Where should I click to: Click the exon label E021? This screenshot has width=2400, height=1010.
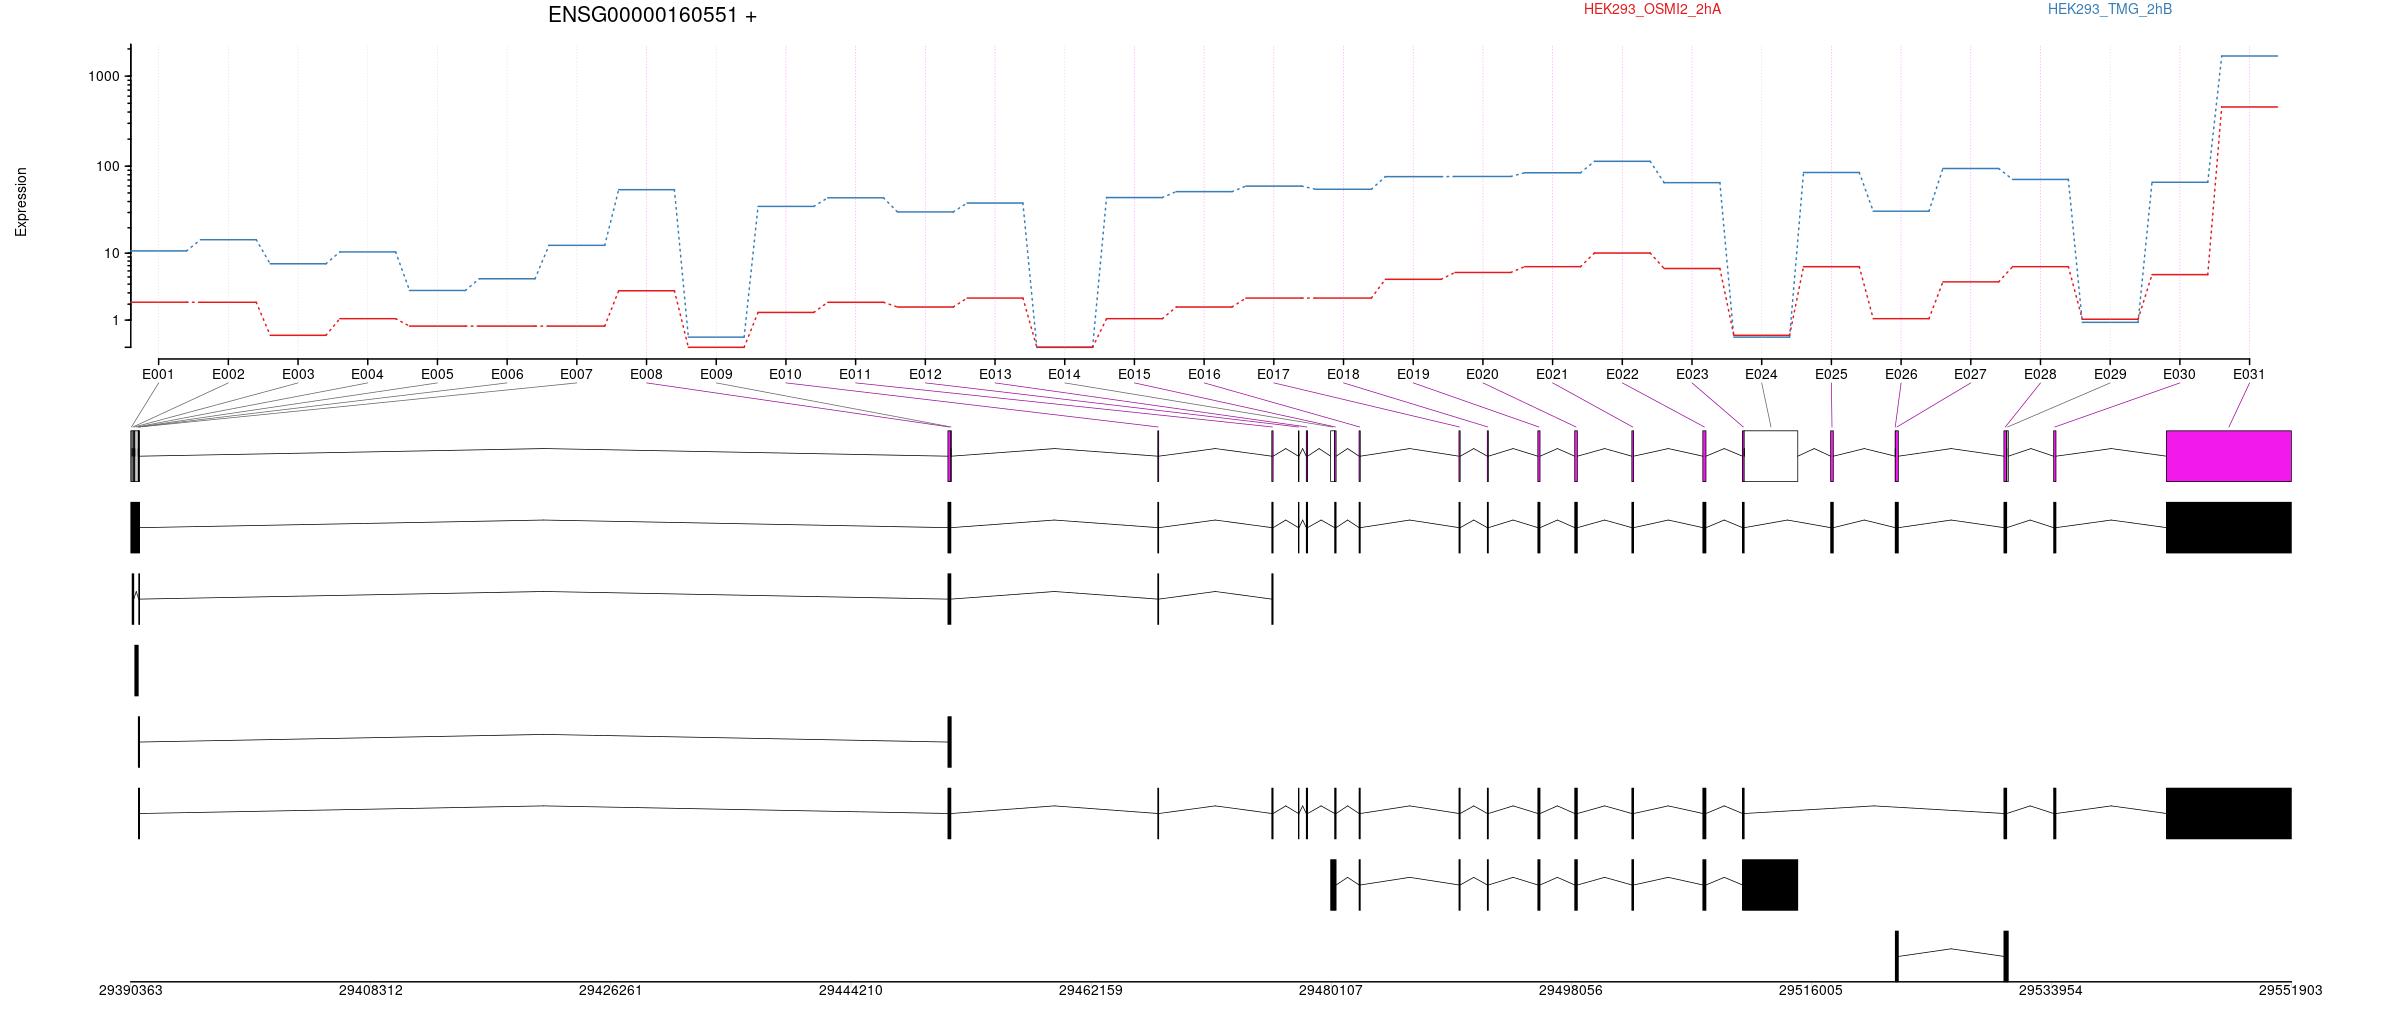[1552, 375]
